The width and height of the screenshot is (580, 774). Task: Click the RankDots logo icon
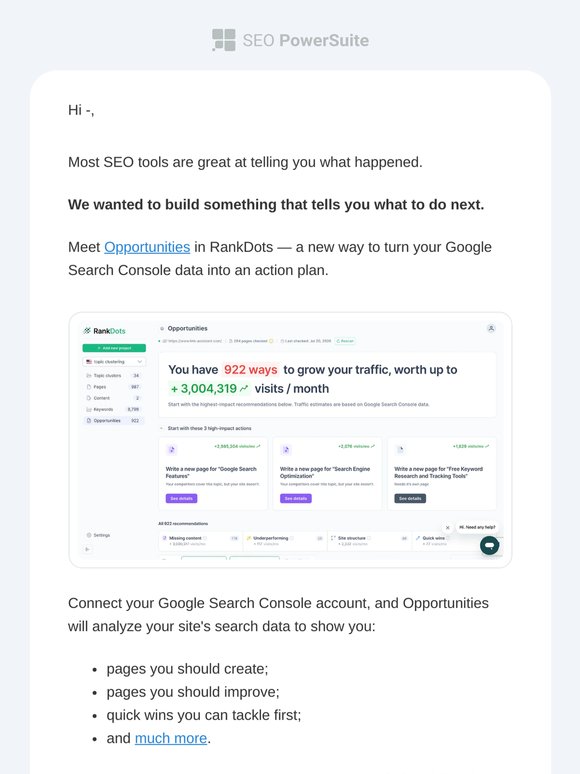pyautogui.click(x=87, y=331)
